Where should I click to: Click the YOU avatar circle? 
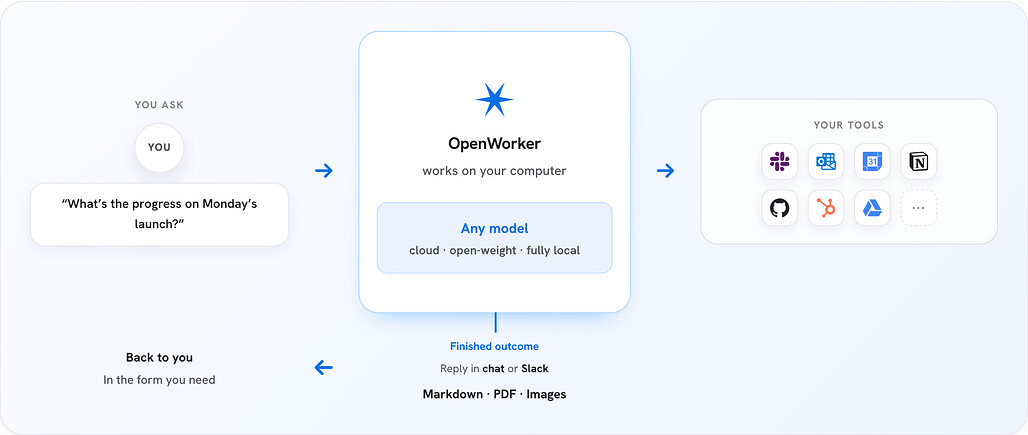[x=159, y=147]
